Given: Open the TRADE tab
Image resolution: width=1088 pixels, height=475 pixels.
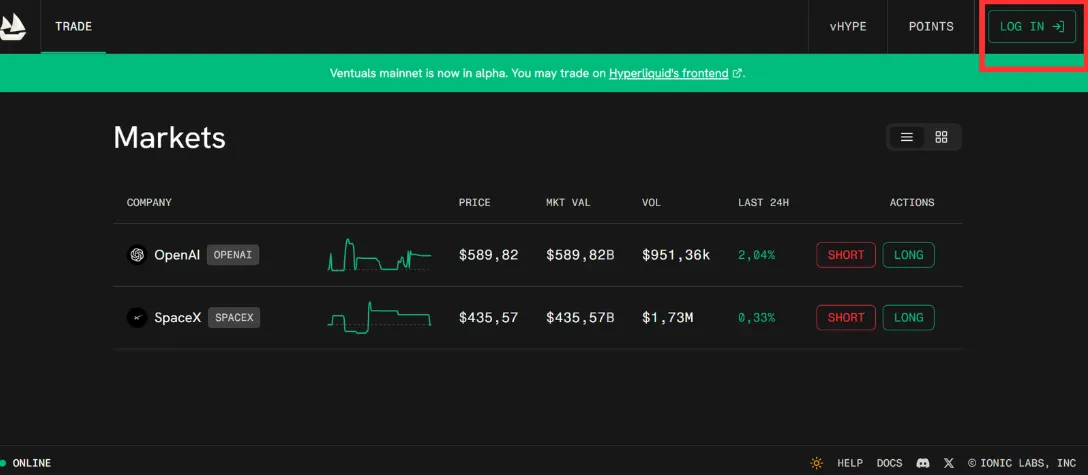Looking at the screenshot, I should tap(73, 27).
